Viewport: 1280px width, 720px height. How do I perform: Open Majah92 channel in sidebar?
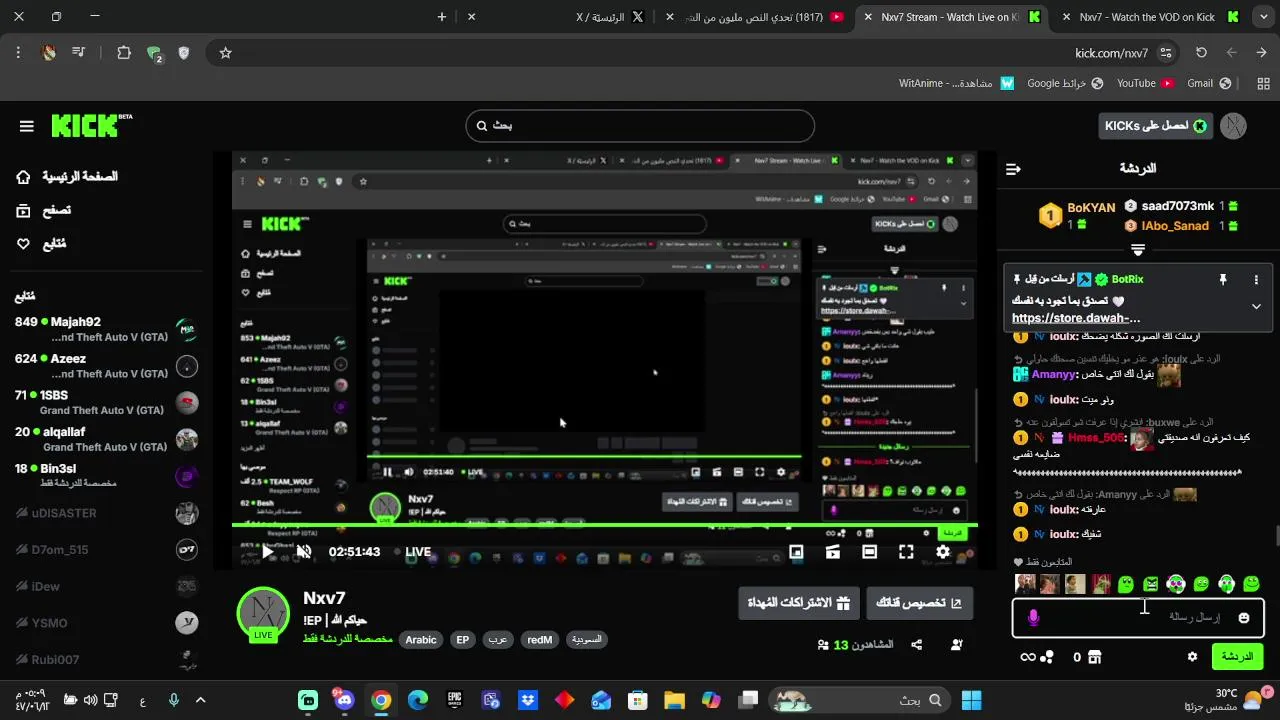tap(105, 329)
